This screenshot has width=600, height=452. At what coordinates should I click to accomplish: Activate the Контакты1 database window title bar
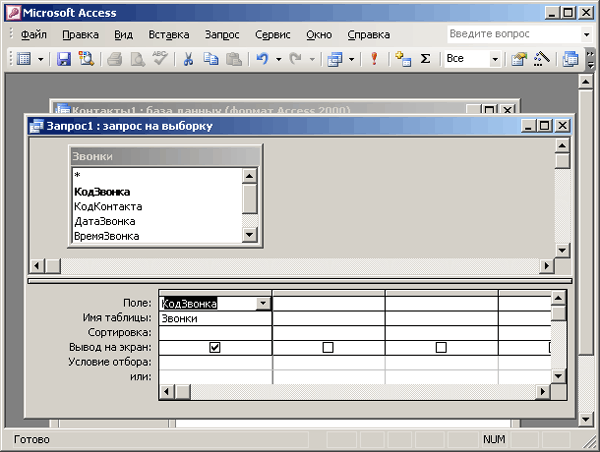pyautogui.click(x=260, y=109)
